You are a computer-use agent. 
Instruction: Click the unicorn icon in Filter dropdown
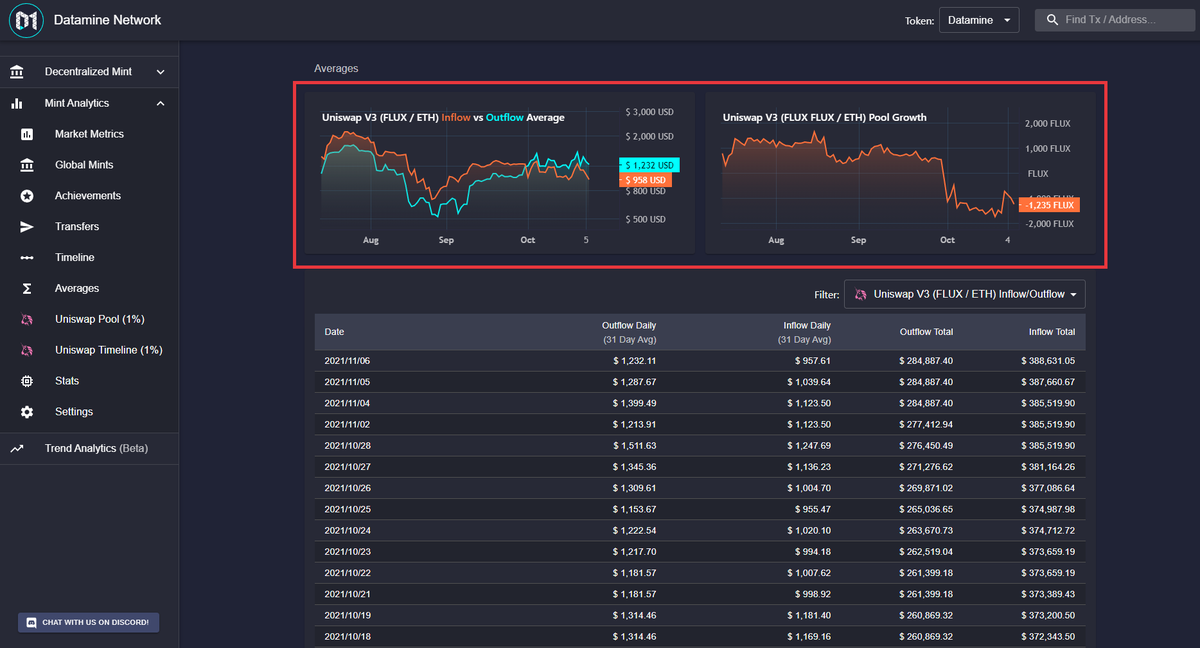coord(860,295)
